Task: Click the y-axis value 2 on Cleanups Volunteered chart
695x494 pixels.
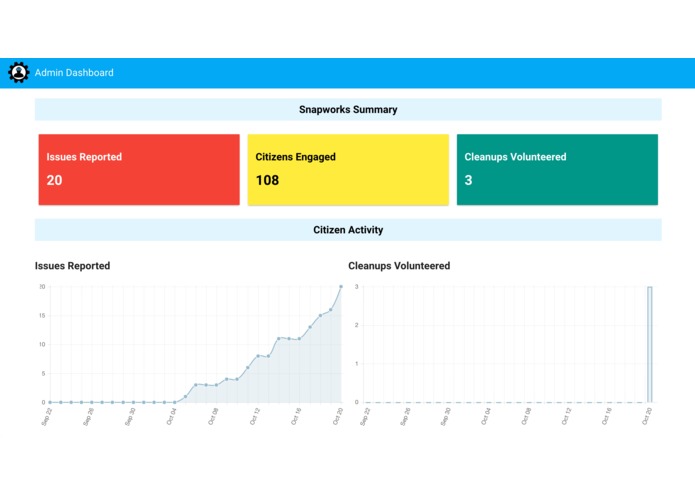Action: coord(356,325)
